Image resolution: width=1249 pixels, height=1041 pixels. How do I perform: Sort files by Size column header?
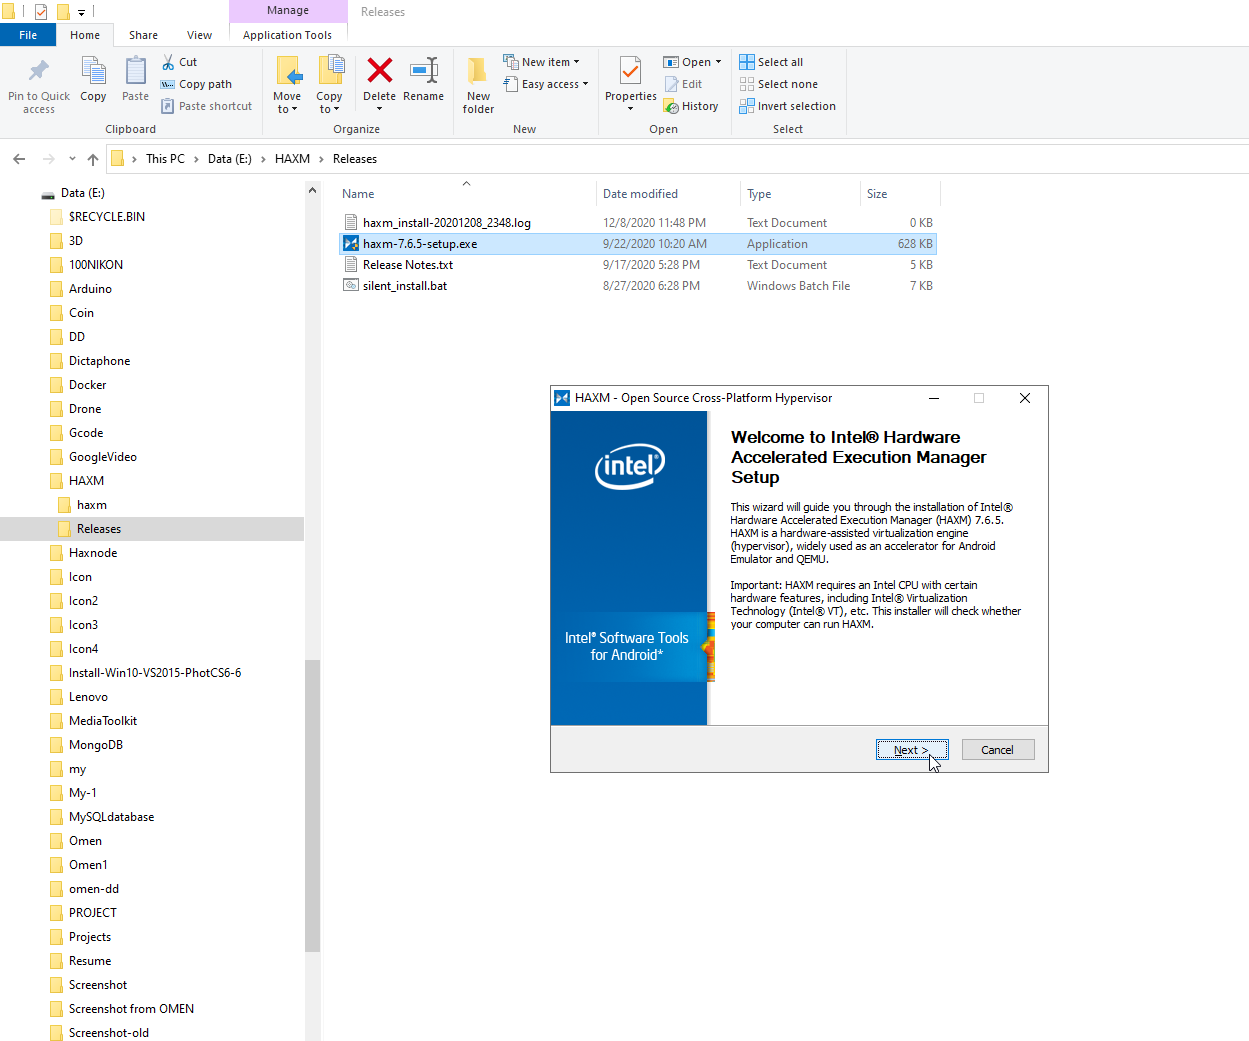coord(900,194)
